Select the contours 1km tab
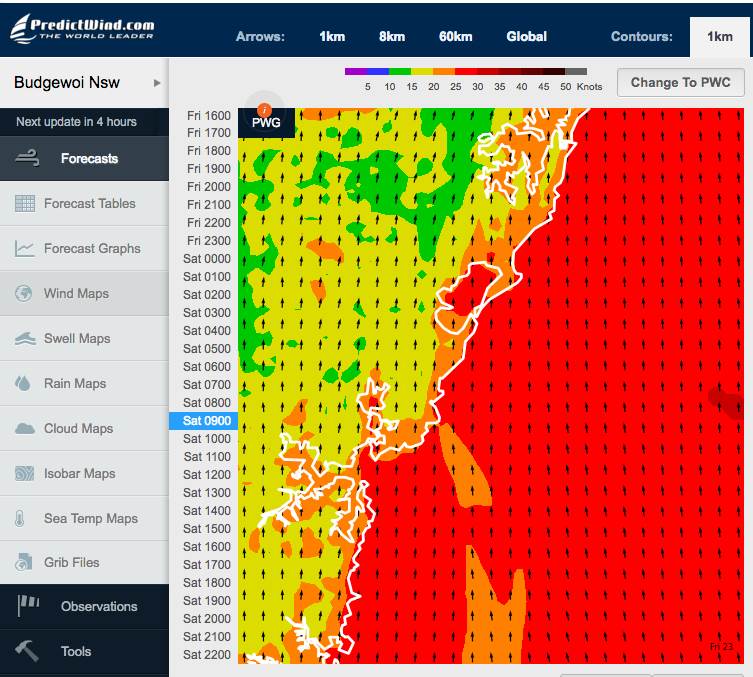 click(x=719, y=37)
